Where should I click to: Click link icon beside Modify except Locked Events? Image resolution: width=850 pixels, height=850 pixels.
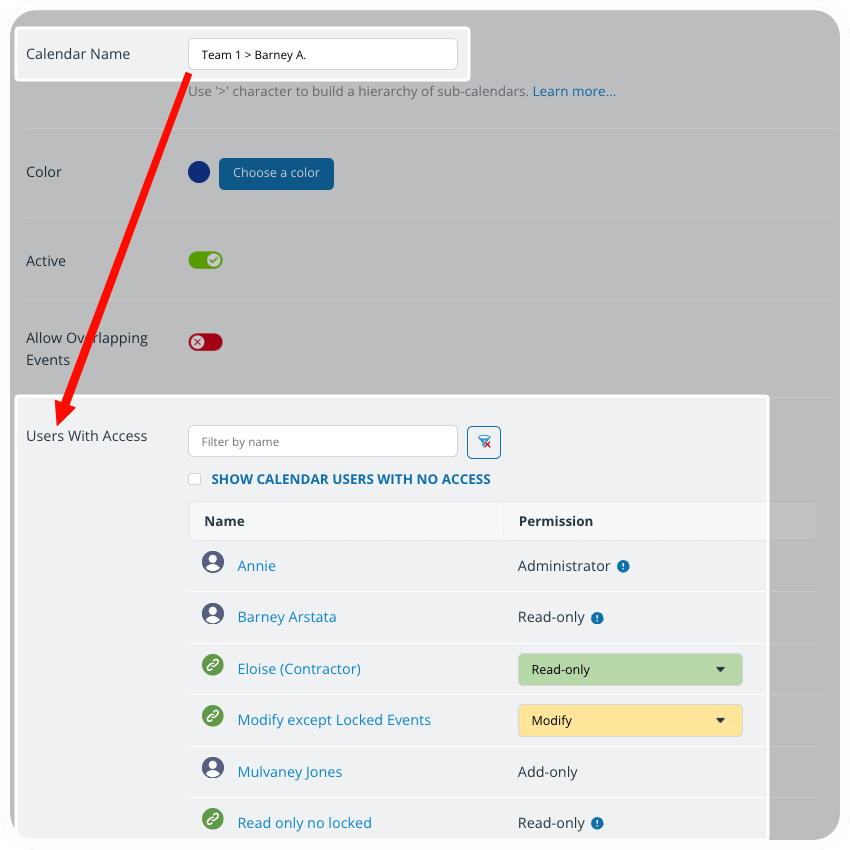coord(213,716)
